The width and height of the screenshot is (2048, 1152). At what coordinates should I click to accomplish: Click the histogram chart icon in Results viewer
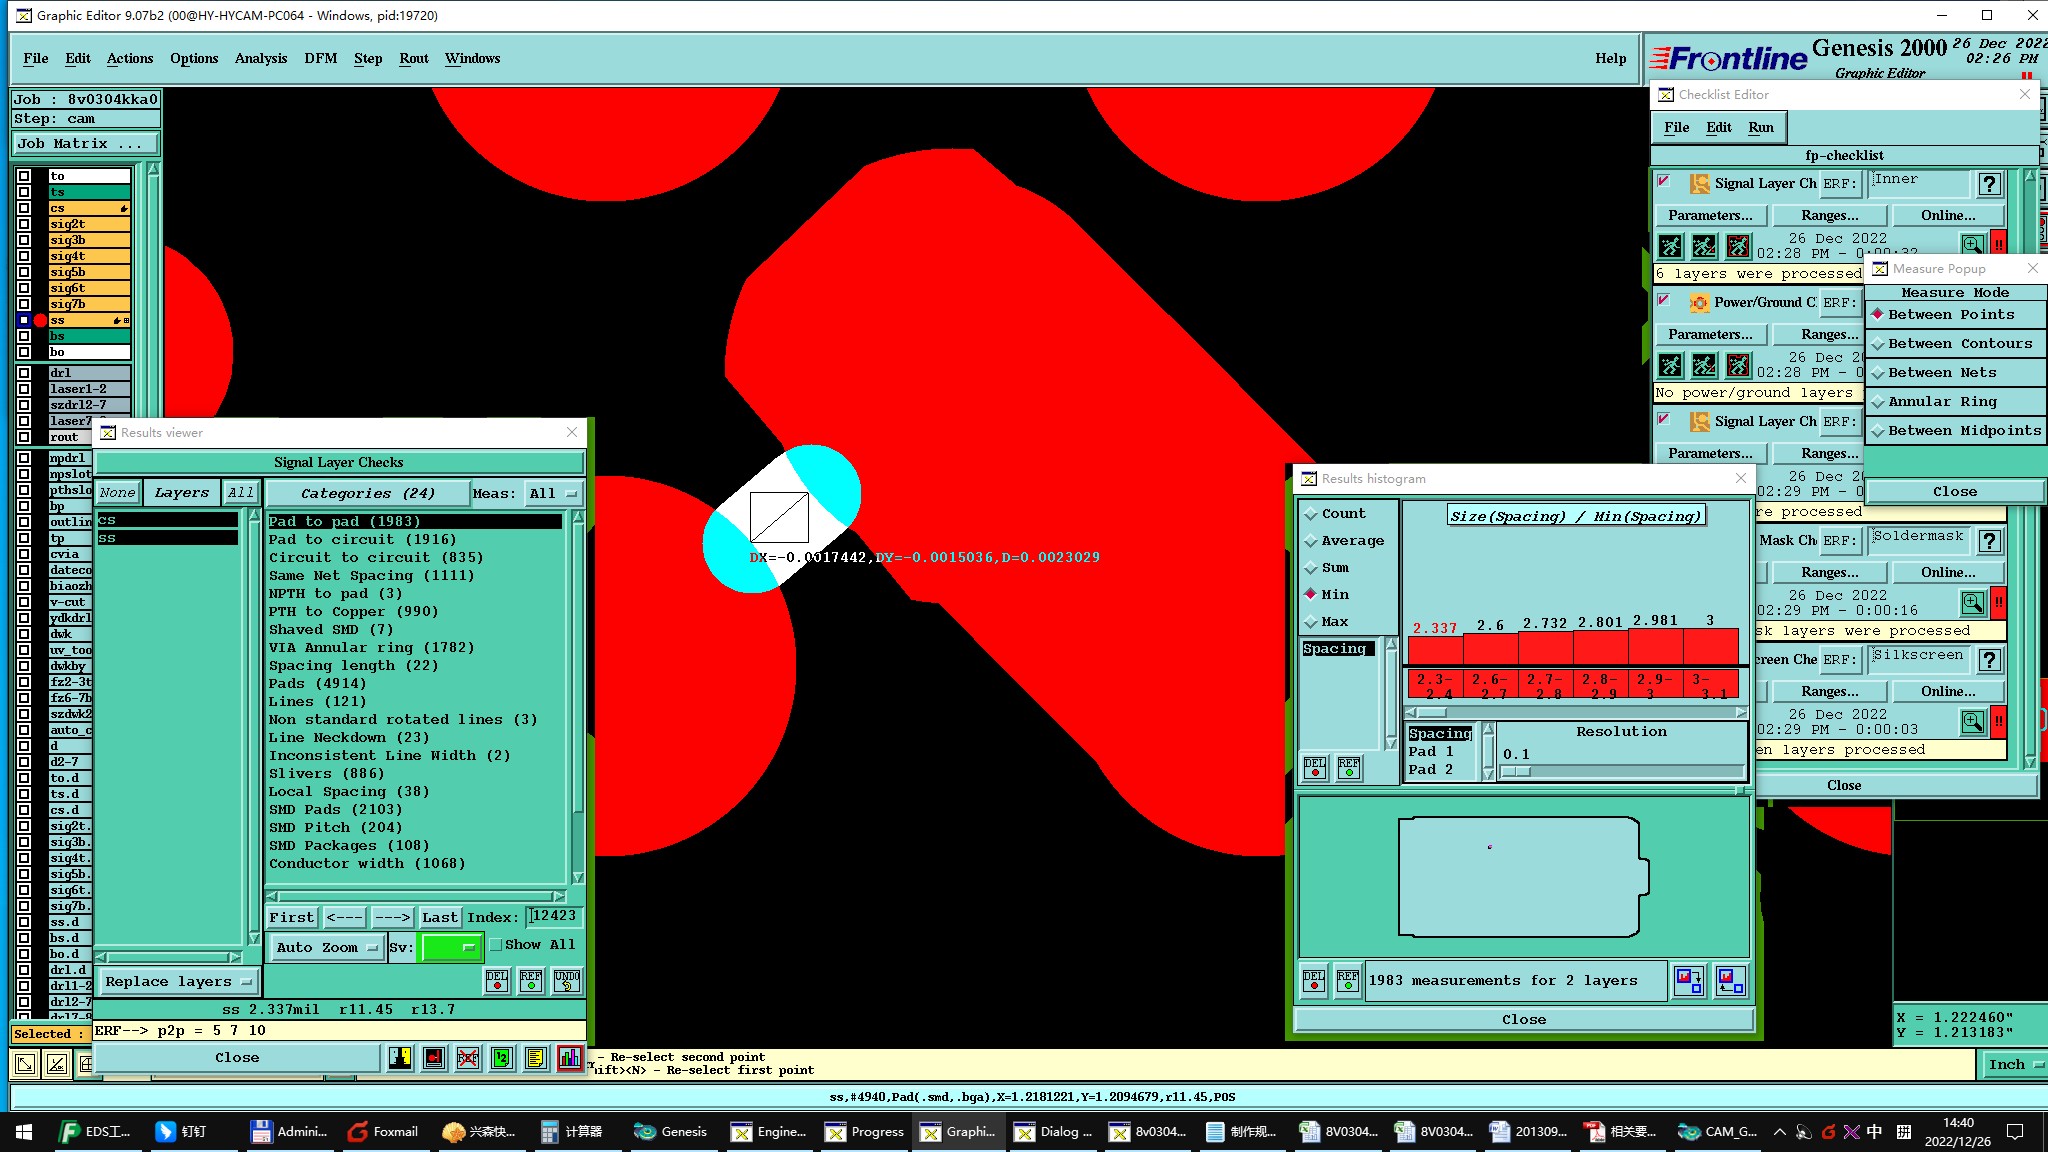[x=570, y=1058]
